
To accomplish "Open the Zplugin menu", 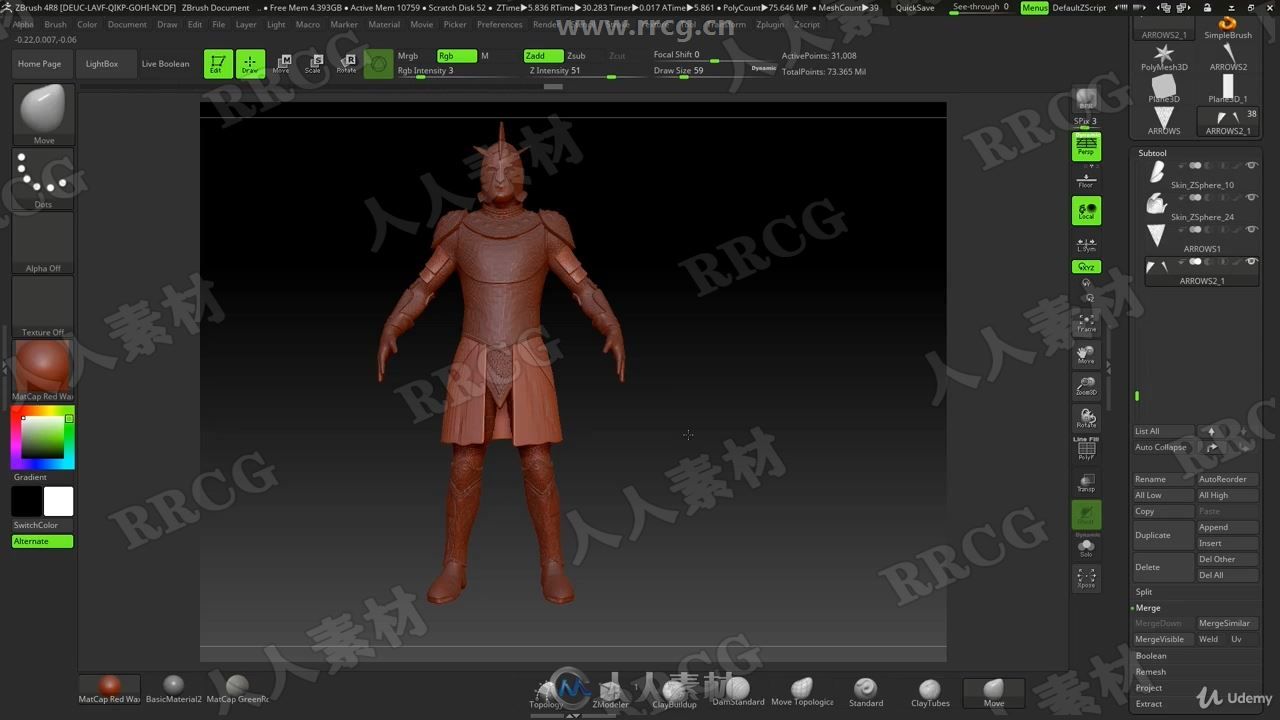I will pyautogui.click(x=770, y=24).
